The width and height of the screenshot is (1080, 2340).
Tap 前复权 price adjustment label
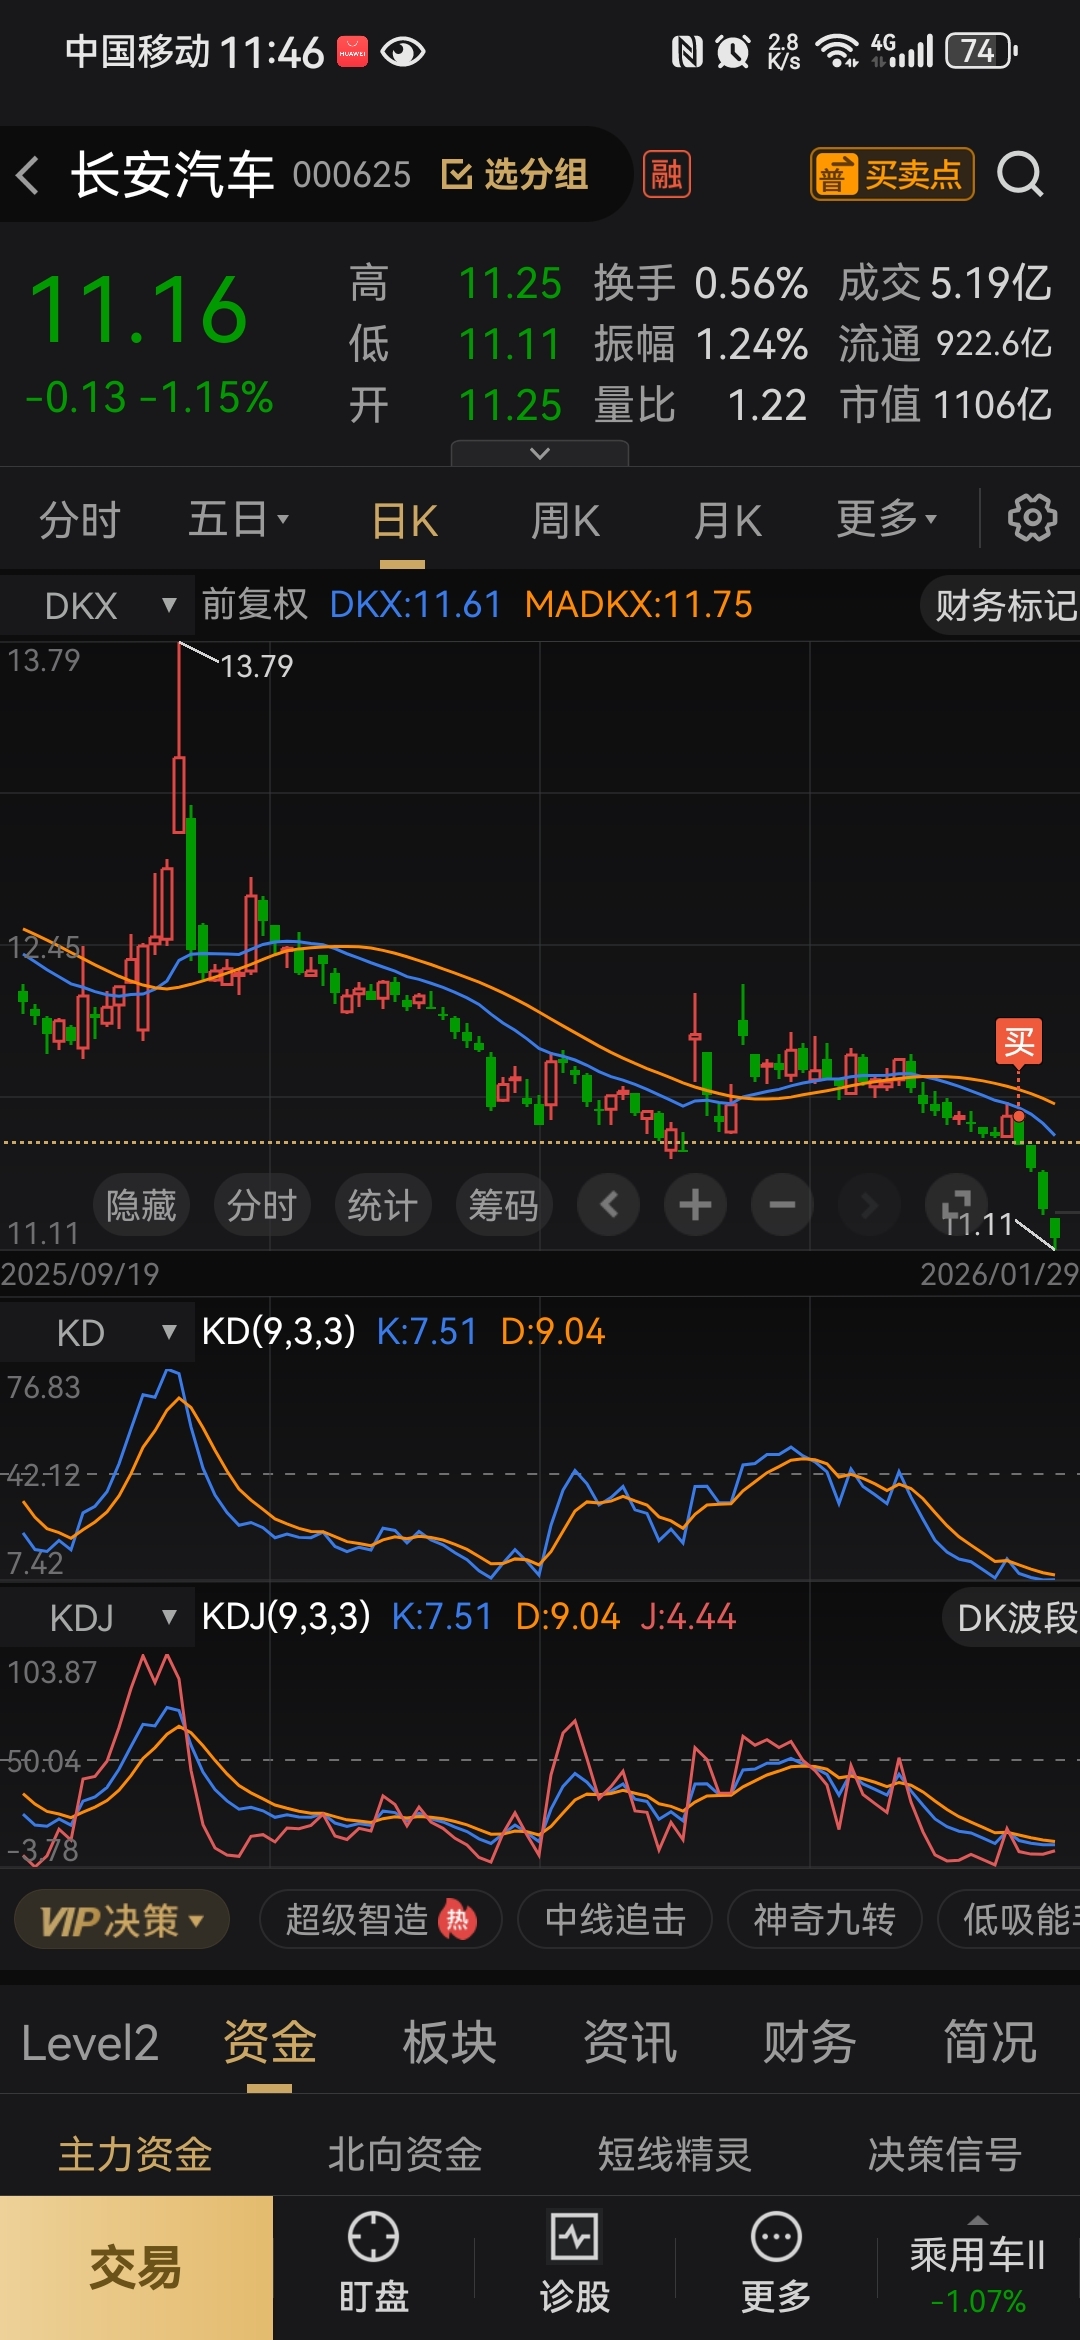pos(255,604)
